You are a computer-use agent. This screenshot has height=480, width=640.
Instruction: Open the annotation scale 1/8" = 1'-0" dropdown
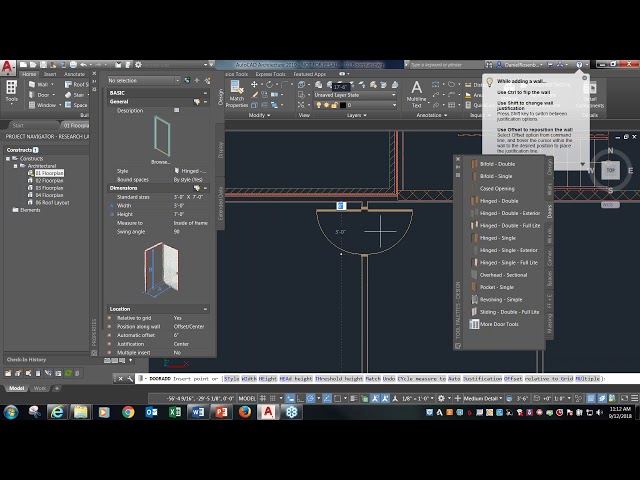pyautogui.click(x=417, y=398)
